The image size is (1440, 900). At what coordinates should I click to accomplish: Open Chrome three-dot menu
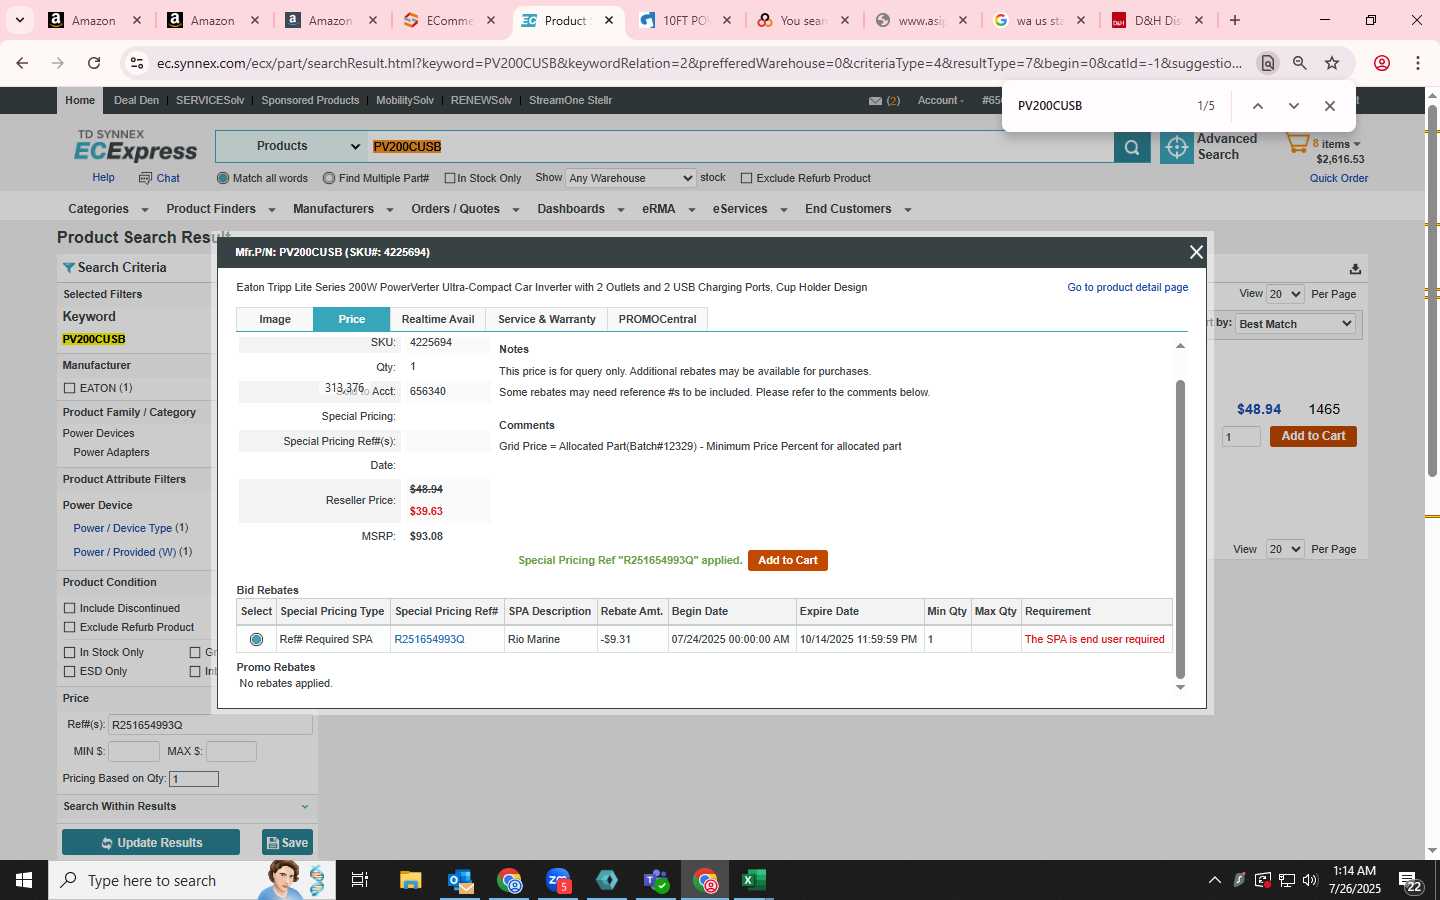pos(1417,63)
